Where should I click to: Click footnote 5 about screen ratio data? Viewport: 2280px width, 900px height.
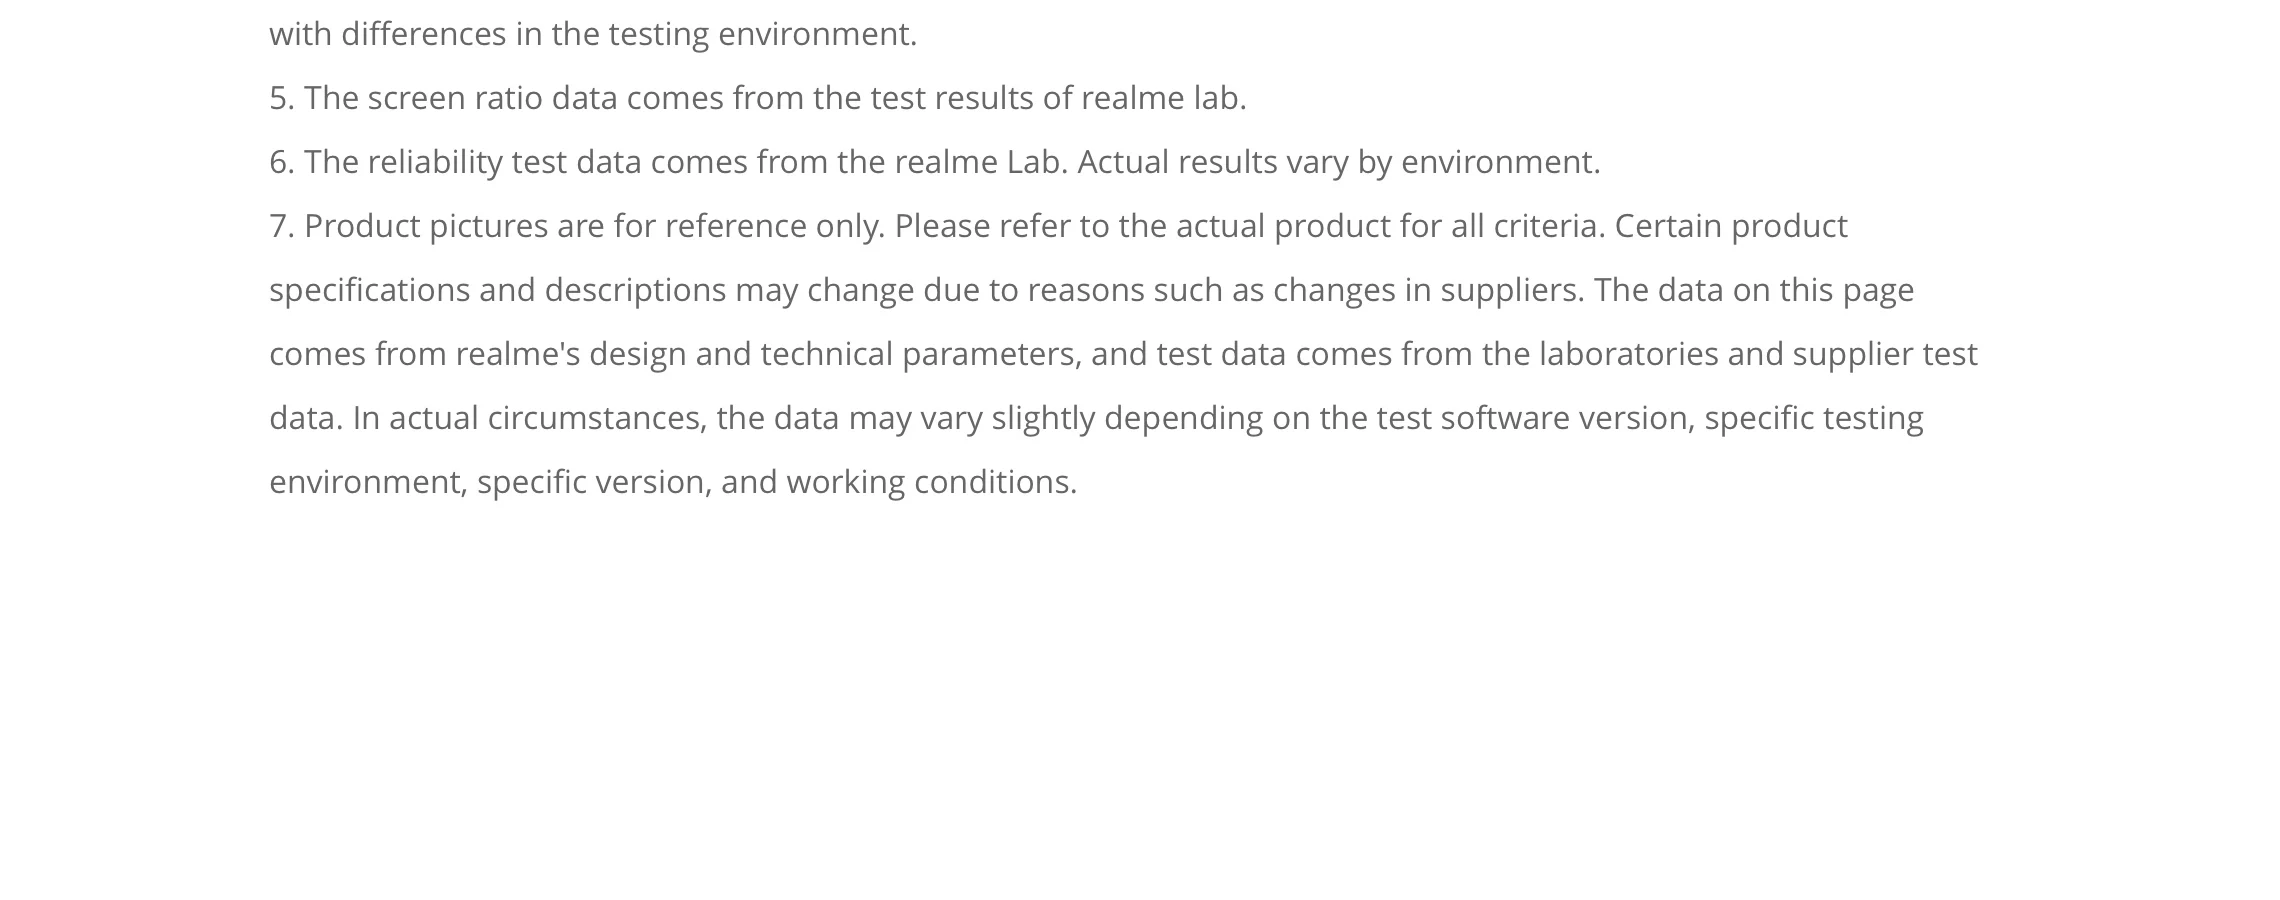[758, 98]
